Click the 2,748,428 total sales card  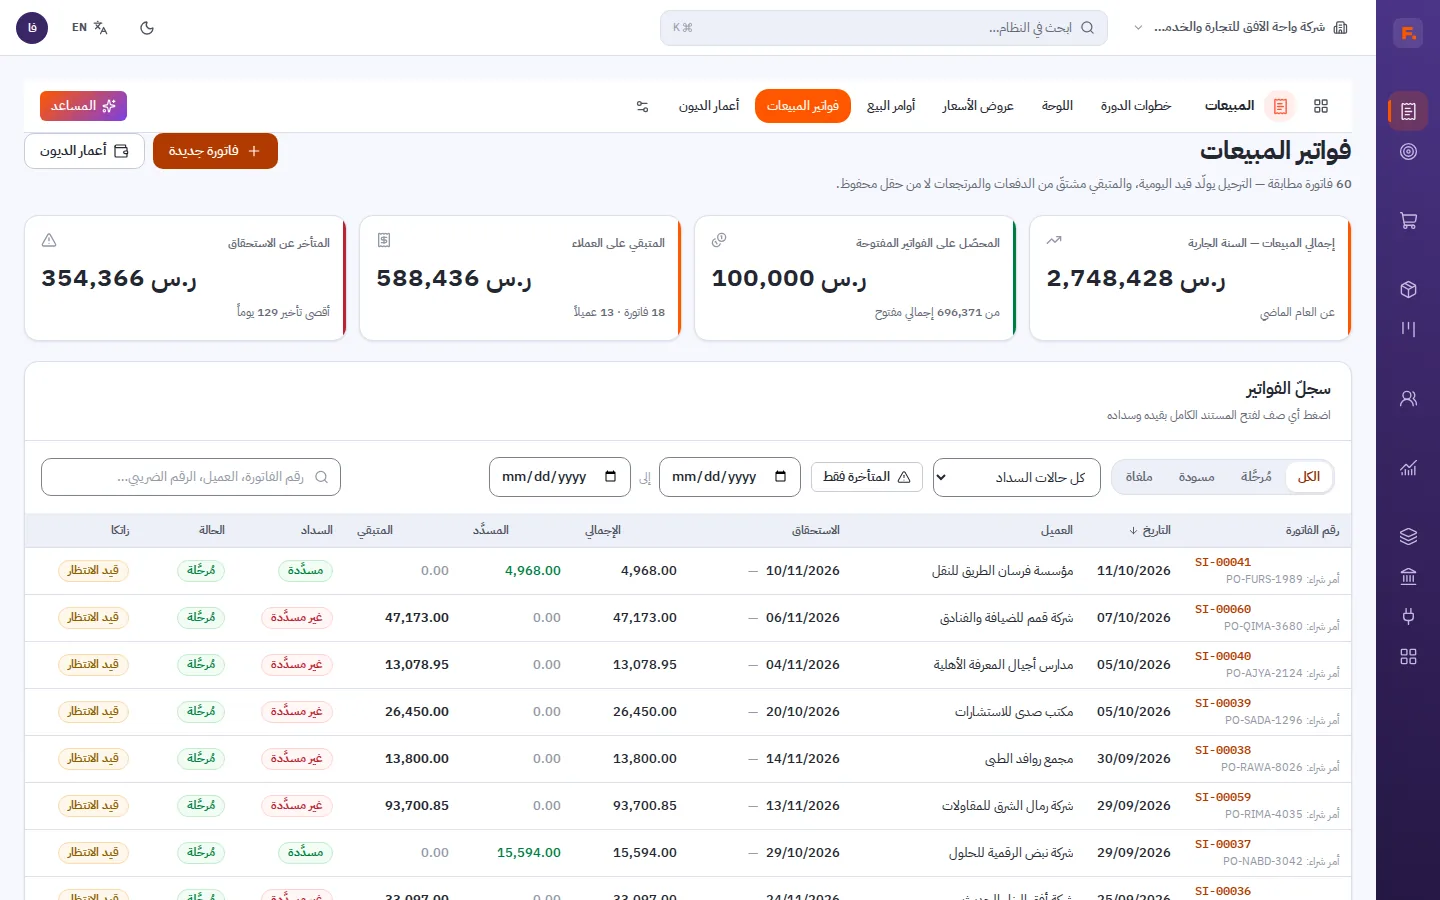[1190, 278]
